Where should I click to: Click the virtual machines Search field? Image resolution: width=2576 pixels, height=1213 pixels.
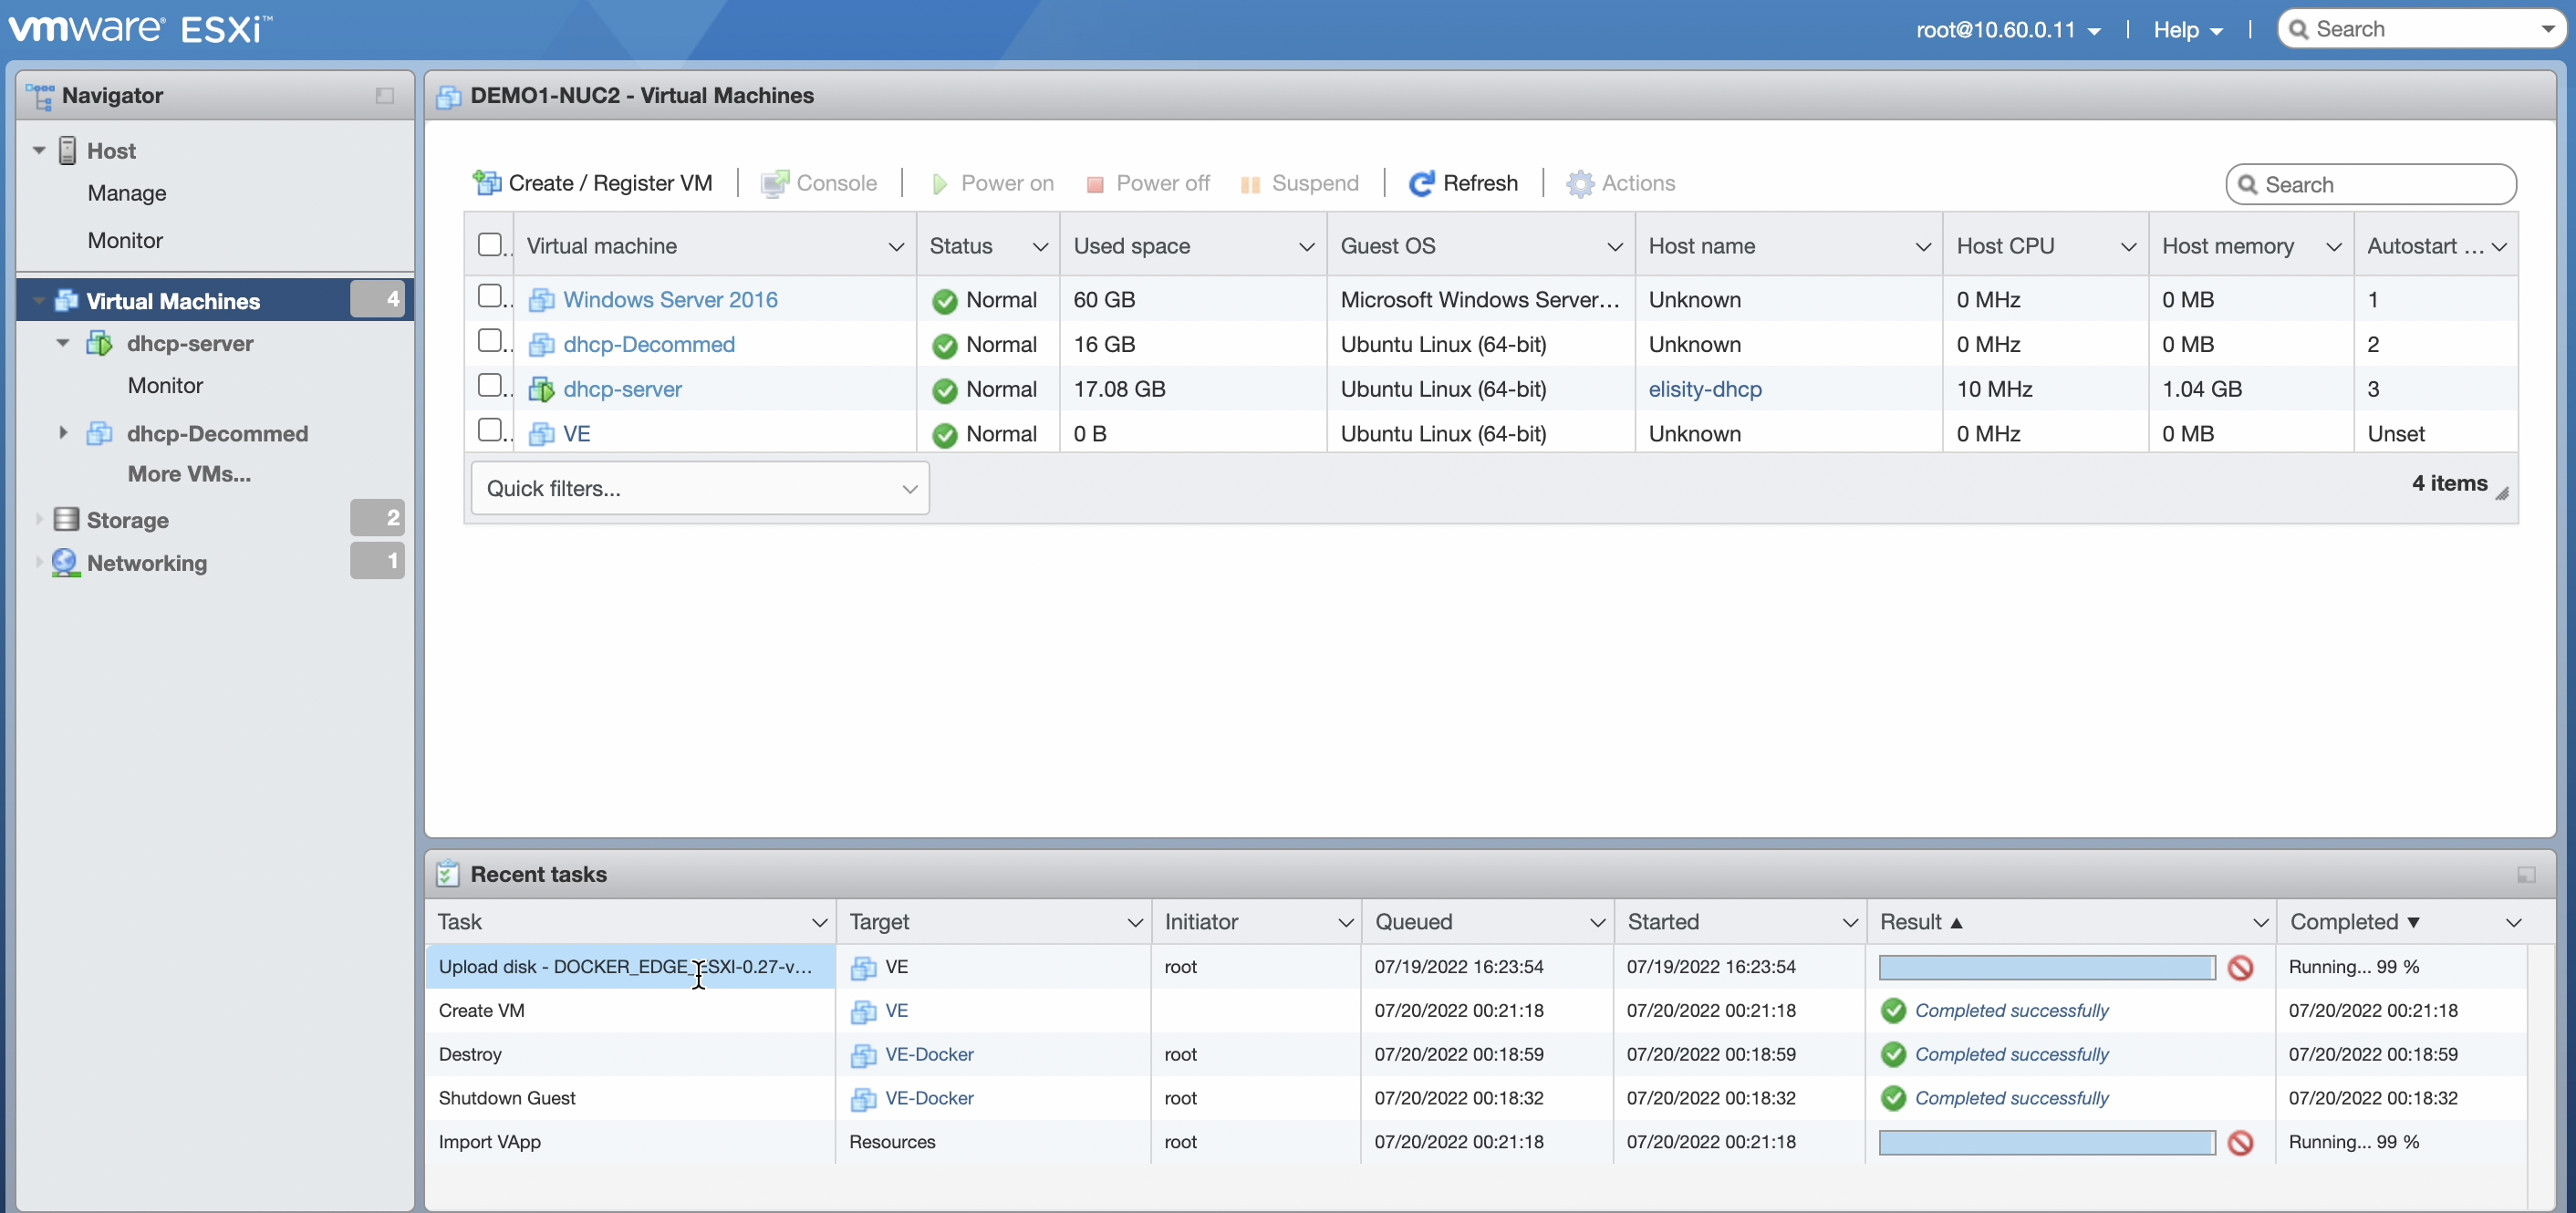(2371, 185)
